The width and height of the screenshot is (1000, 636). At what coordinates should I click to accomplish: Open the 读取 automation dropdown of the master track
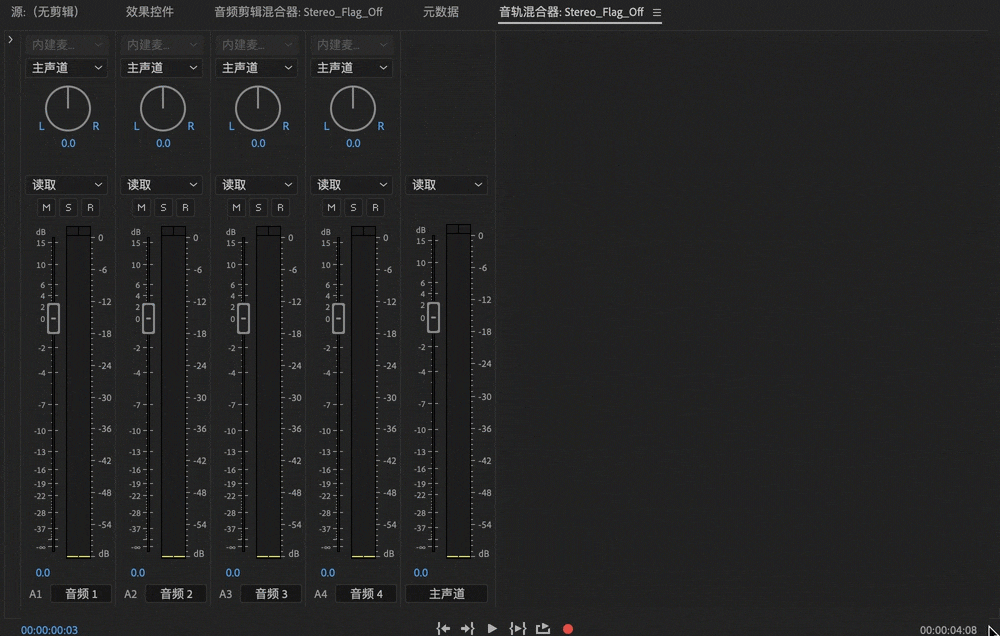(x=446, y=185)
